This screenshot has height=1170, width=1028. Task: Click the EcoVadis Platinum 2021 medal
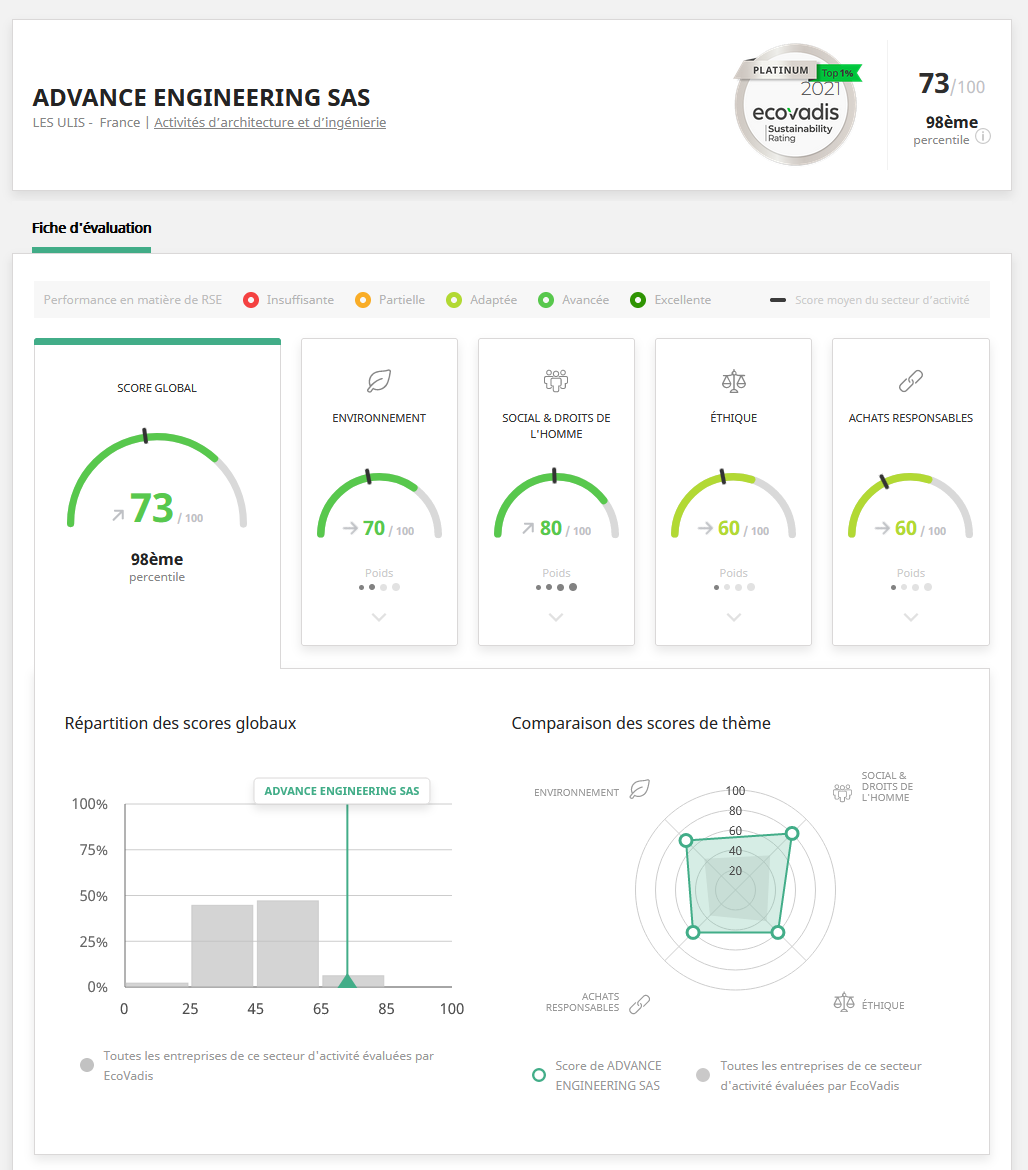(795, 104)
